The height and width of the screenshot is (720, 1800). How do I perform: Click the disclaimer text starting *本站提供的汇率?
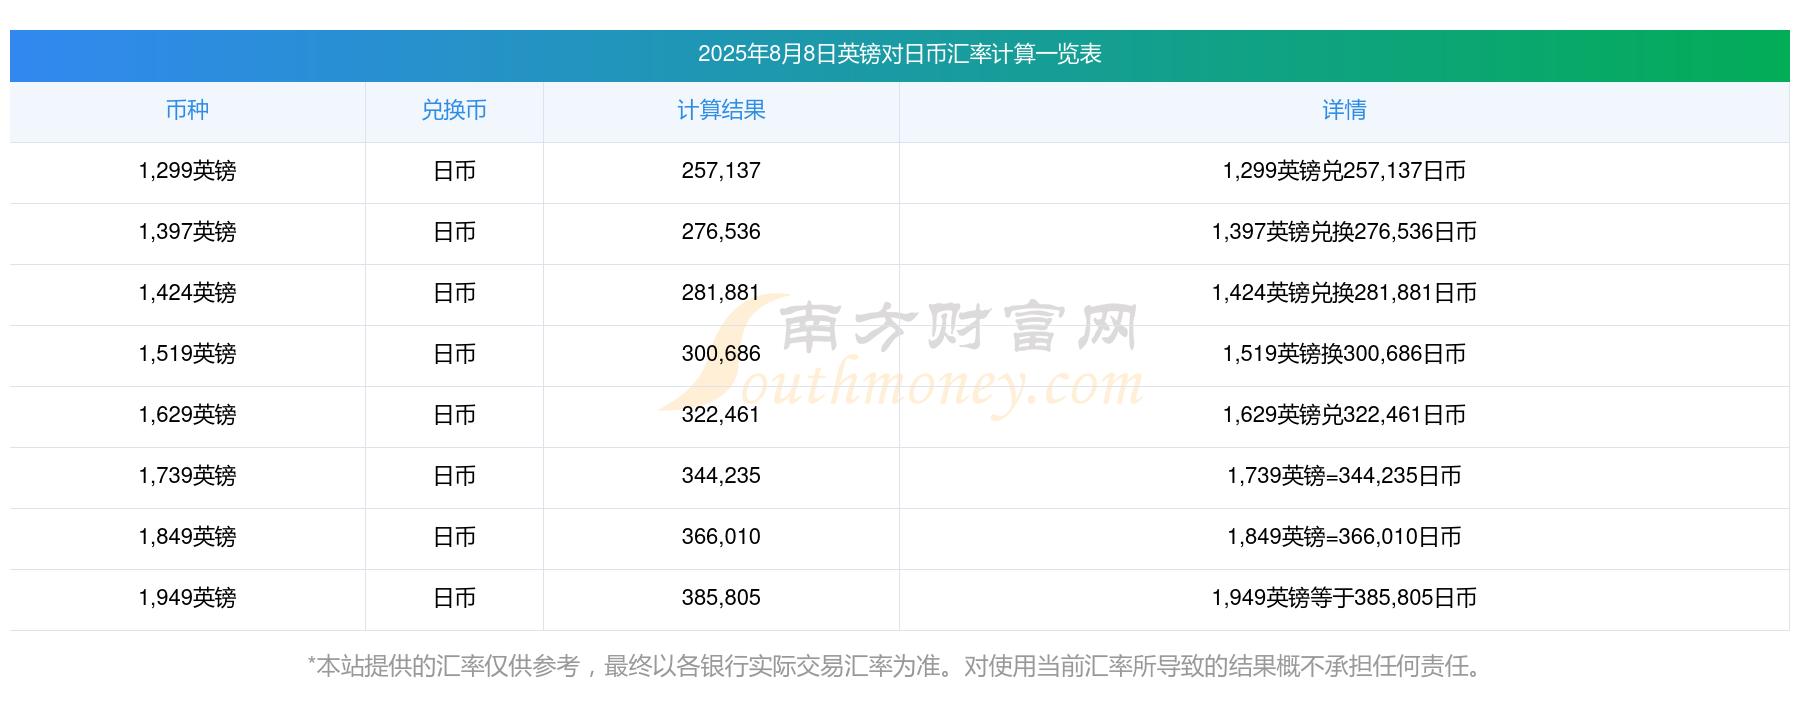(x=897, y=666)
